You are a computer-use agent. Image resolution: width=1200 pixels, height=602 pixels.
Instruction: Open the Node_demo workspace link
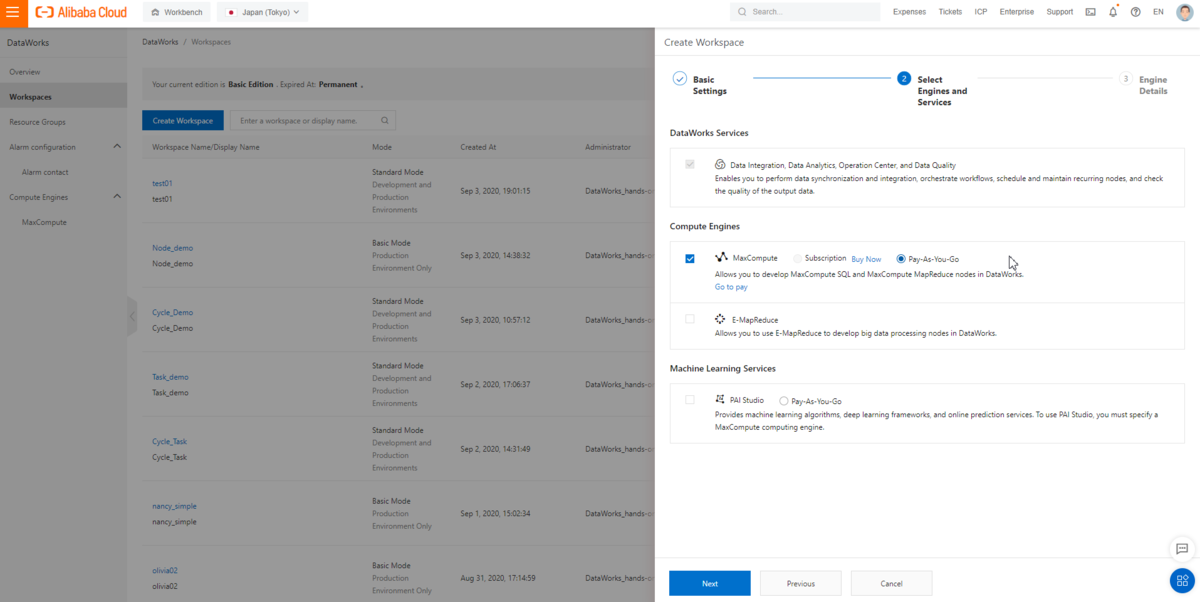coord(173,248)
